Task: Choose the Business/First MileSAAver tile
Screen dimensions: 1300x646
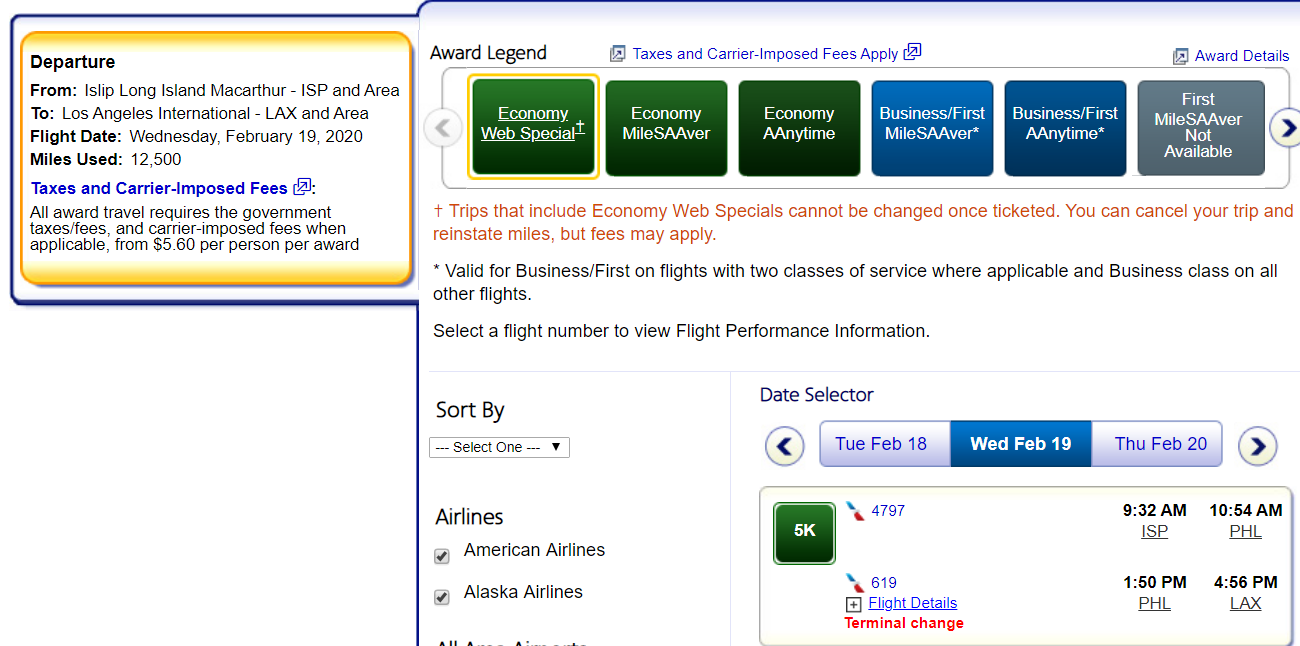Action: [932, 124]
